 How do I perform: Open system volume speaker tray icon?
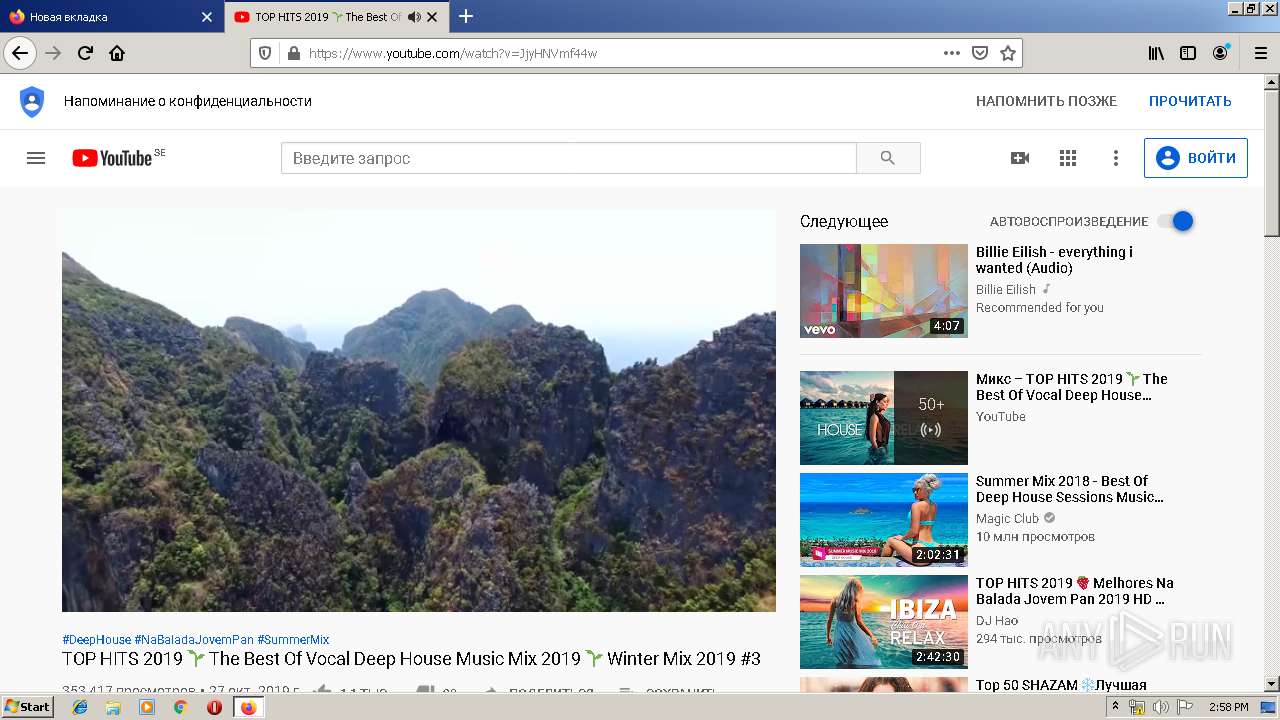[1160, 707]
